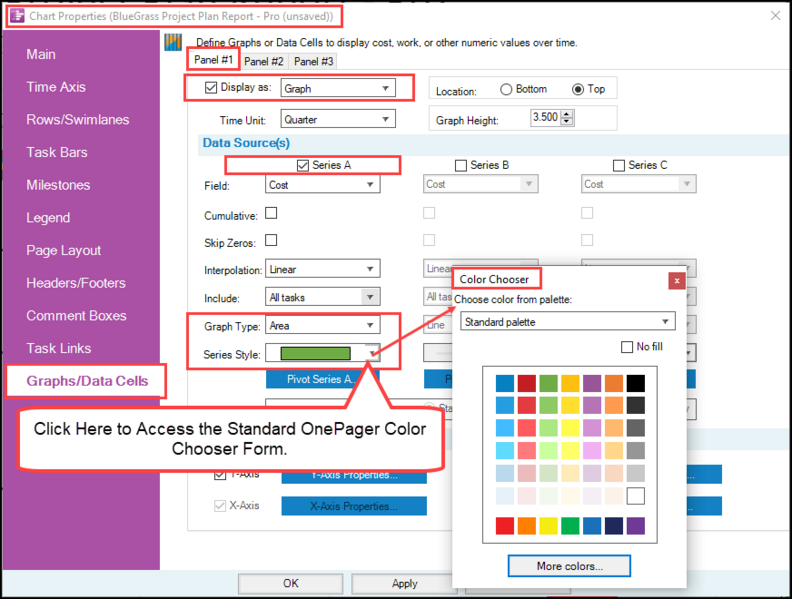
Task: Switch to Panel #1 tab
Action: pos(213,60)
